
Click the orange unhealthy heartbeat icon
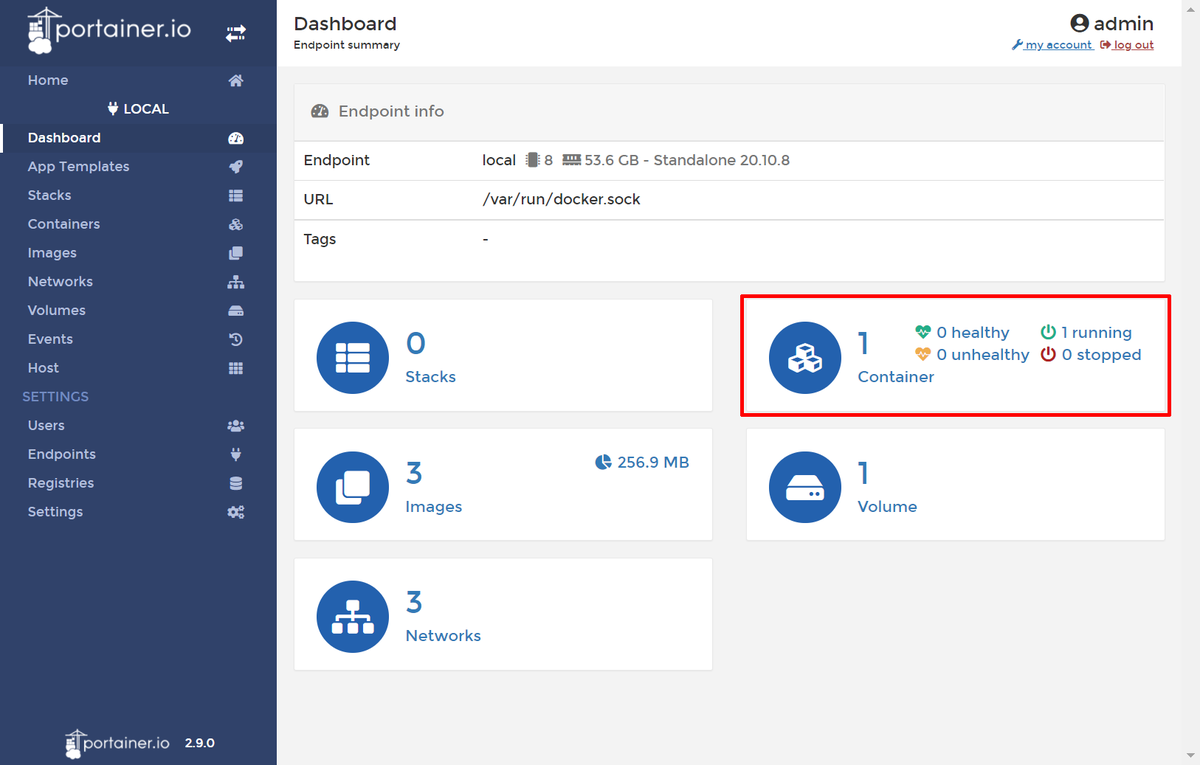pos(923,354)
